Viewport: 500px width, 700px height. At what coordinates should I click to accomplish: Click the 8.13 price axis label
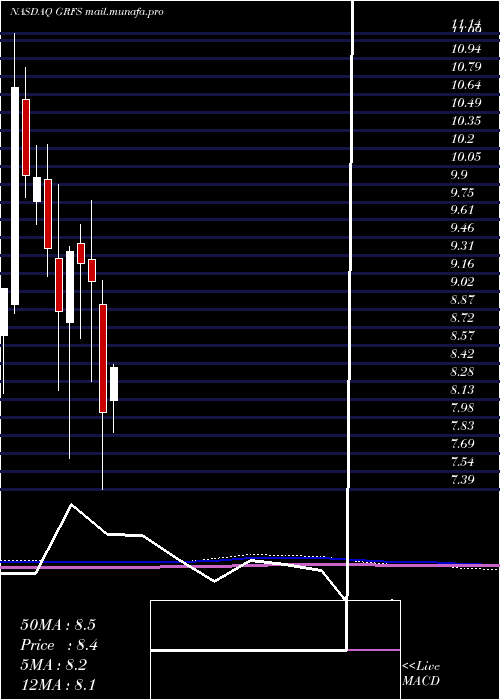click(x=462, y=389)
